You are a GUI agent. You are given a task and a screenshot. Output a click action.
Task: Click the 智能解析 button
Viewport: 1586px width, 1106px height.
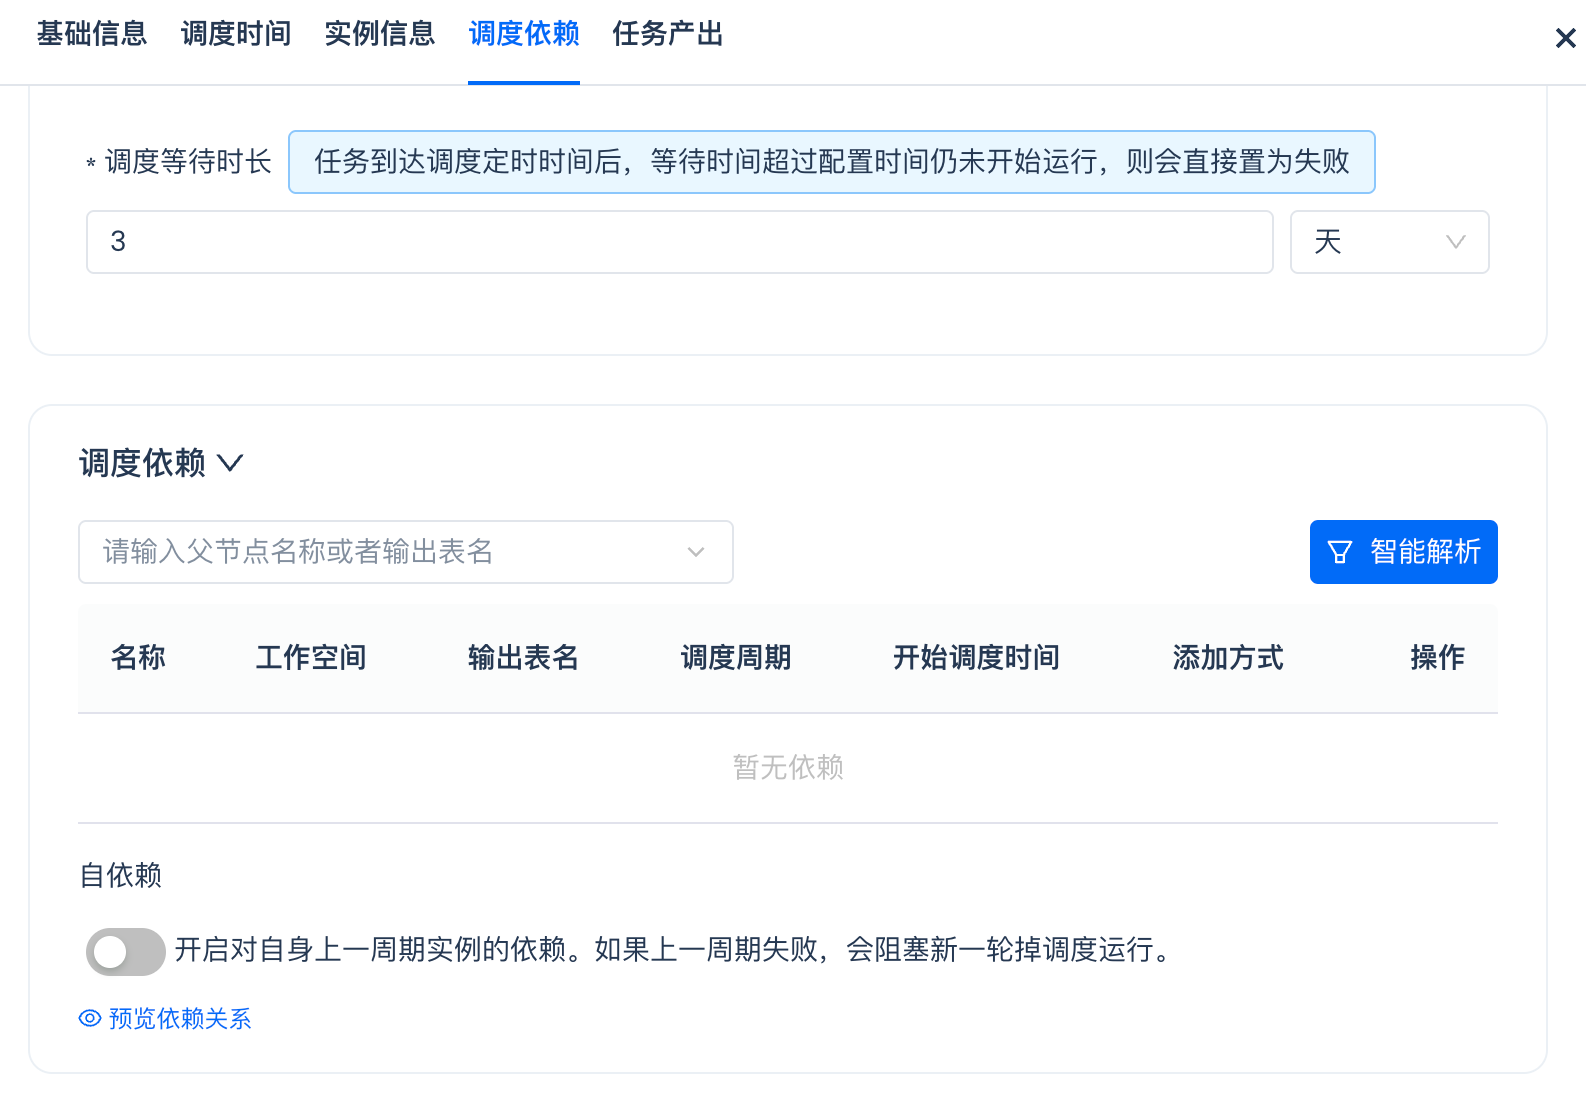point(1403,552)
